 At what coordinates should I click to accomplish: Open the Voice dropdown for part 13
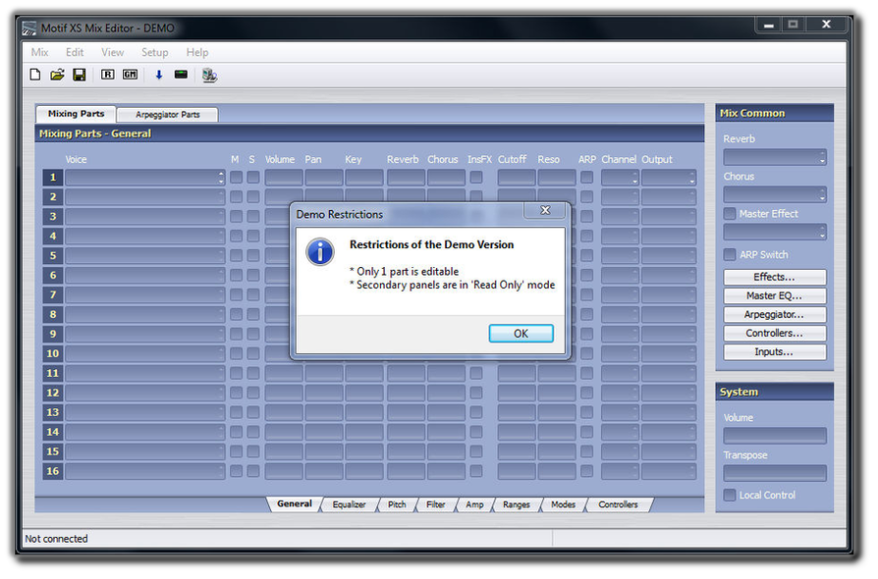[x=145, y=413]
